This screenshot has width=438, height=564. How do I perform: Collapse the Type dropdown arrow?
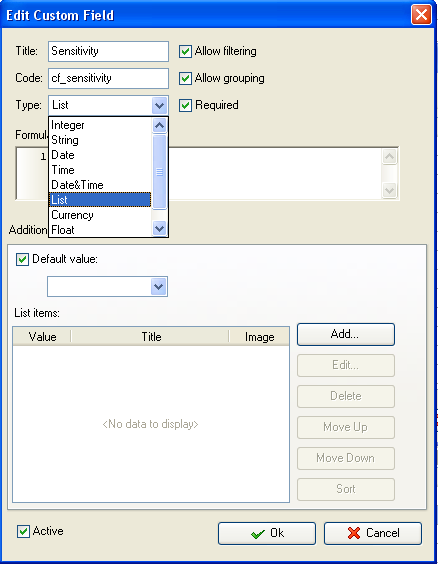point(159,105)
